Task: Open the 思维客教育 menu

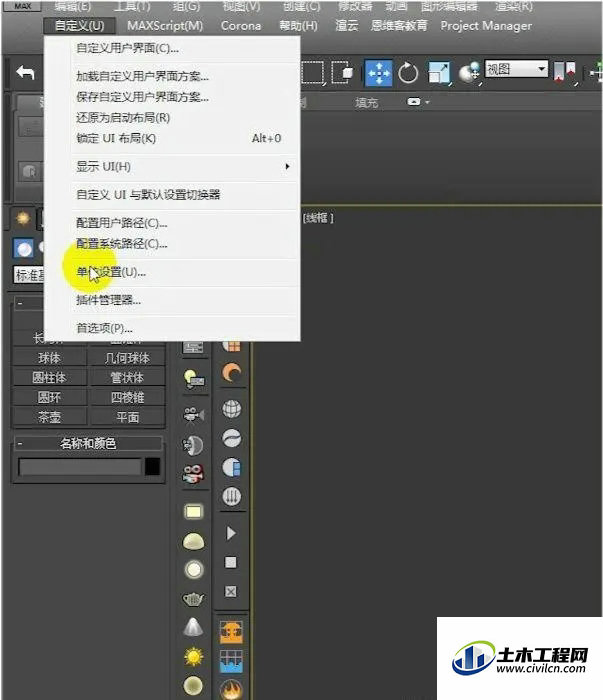Action: point(399,25)
